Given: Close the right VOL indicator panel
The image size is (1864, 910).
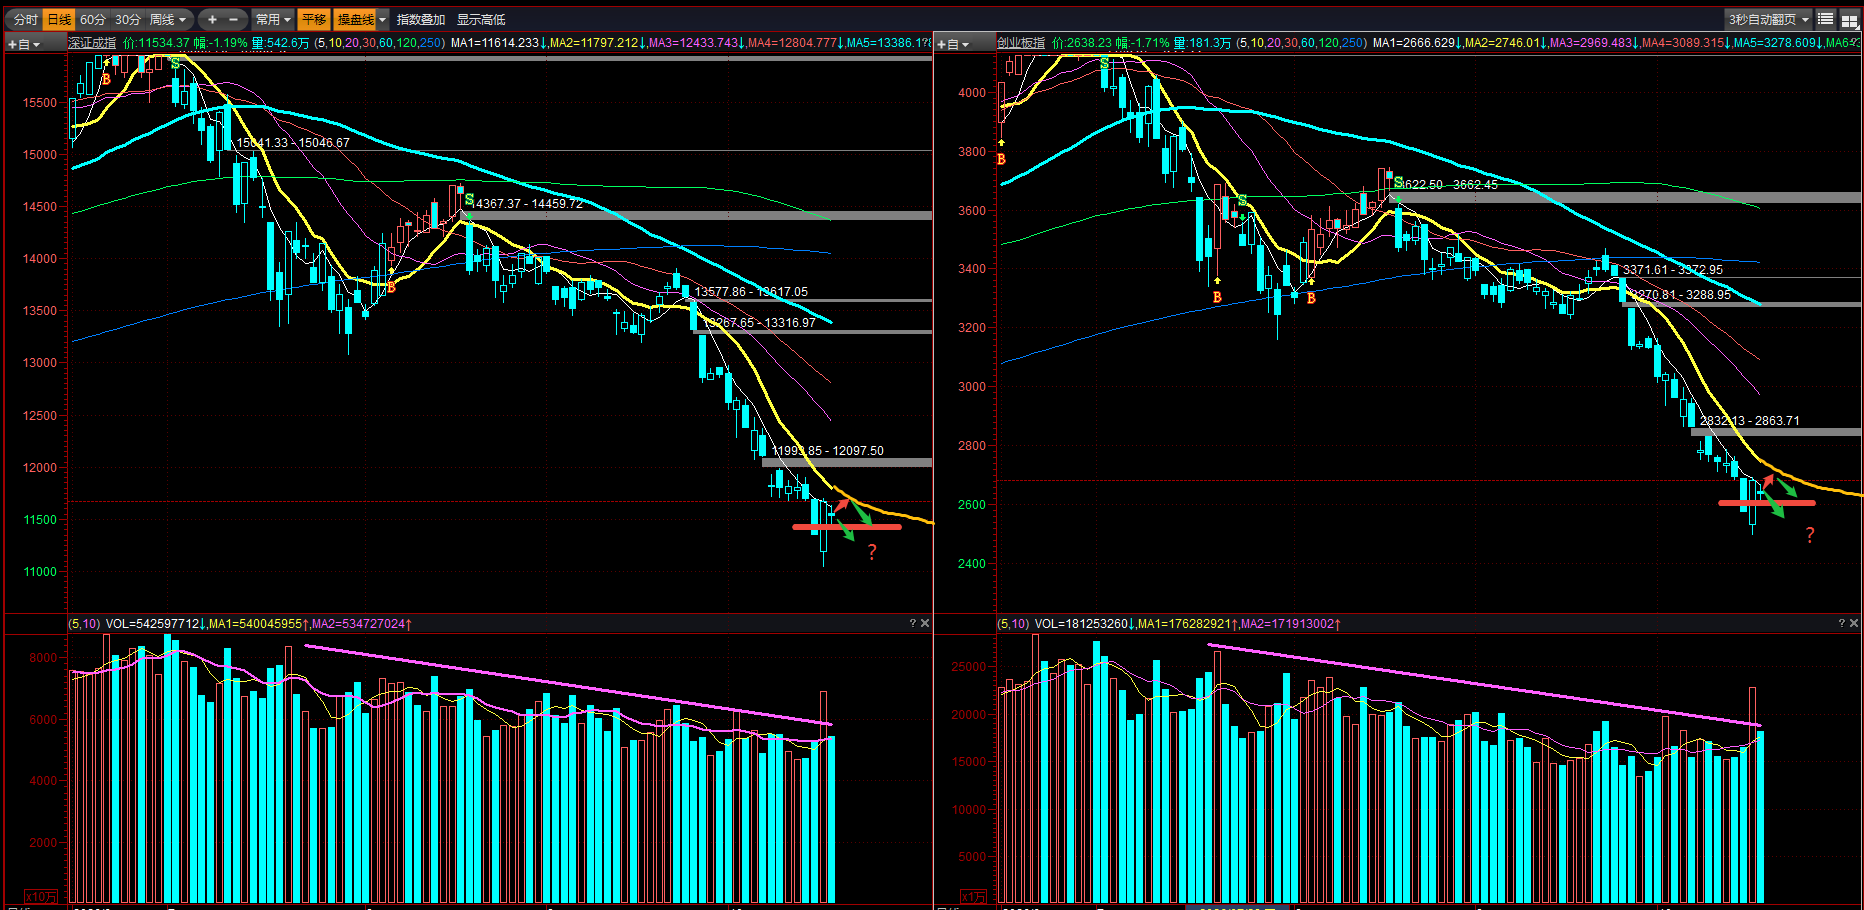Looking at the screenshot, I should click(x=1854, y=623).
